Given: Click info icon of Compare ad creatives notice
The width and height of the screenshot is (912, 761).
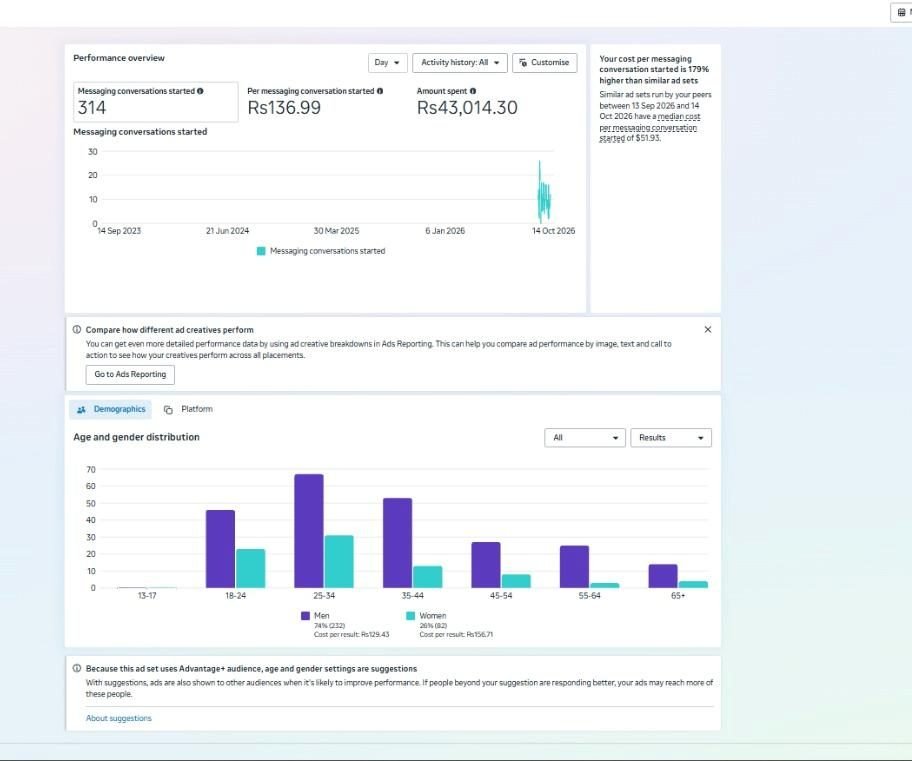Looking at the screenshot, I should (77, 329).
